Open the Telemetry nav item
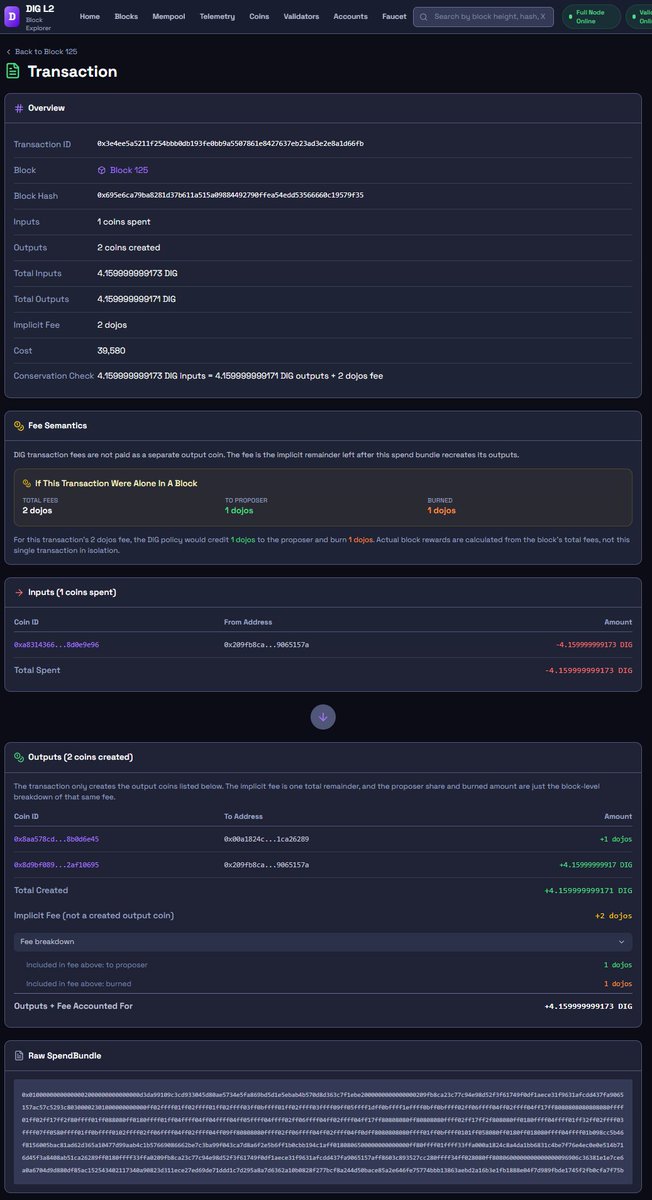Image resolution: width=652 pixels, height=1200 pixels. coord(217,17)
